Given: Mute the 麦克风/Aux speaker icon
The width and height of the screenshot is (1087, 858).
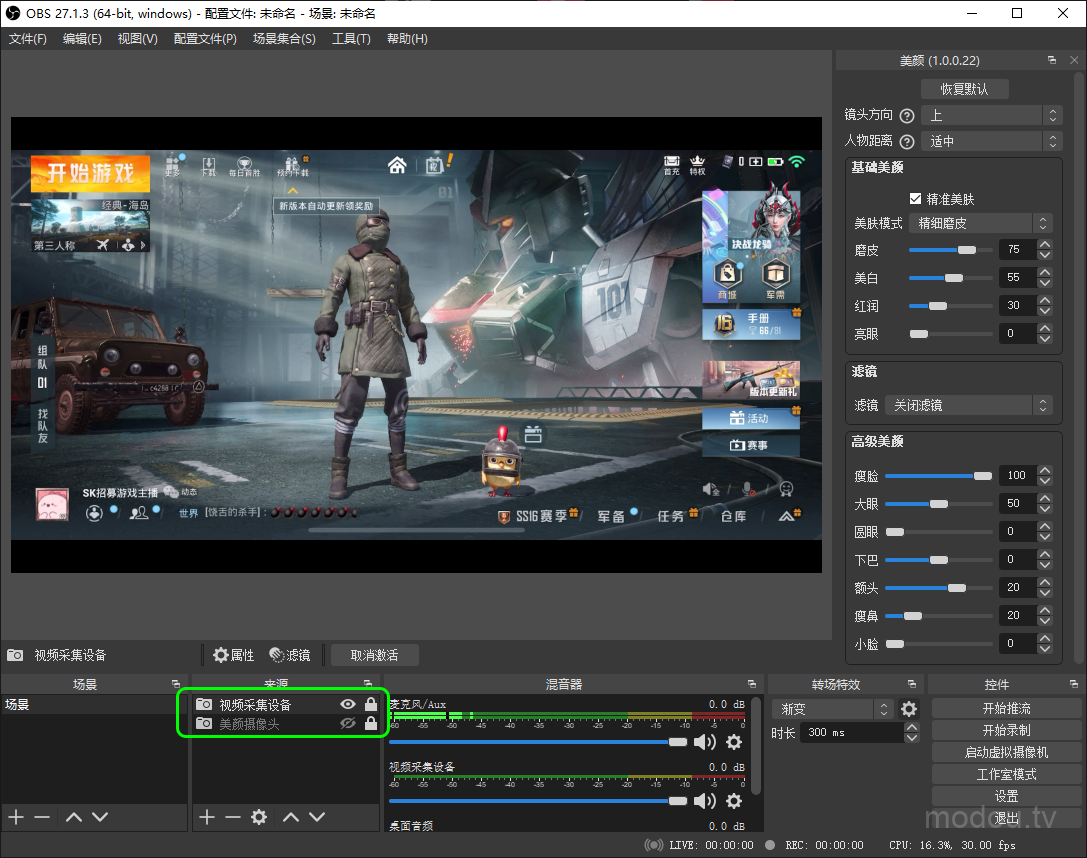Looking at the screenshot, I should coord(705,742).
